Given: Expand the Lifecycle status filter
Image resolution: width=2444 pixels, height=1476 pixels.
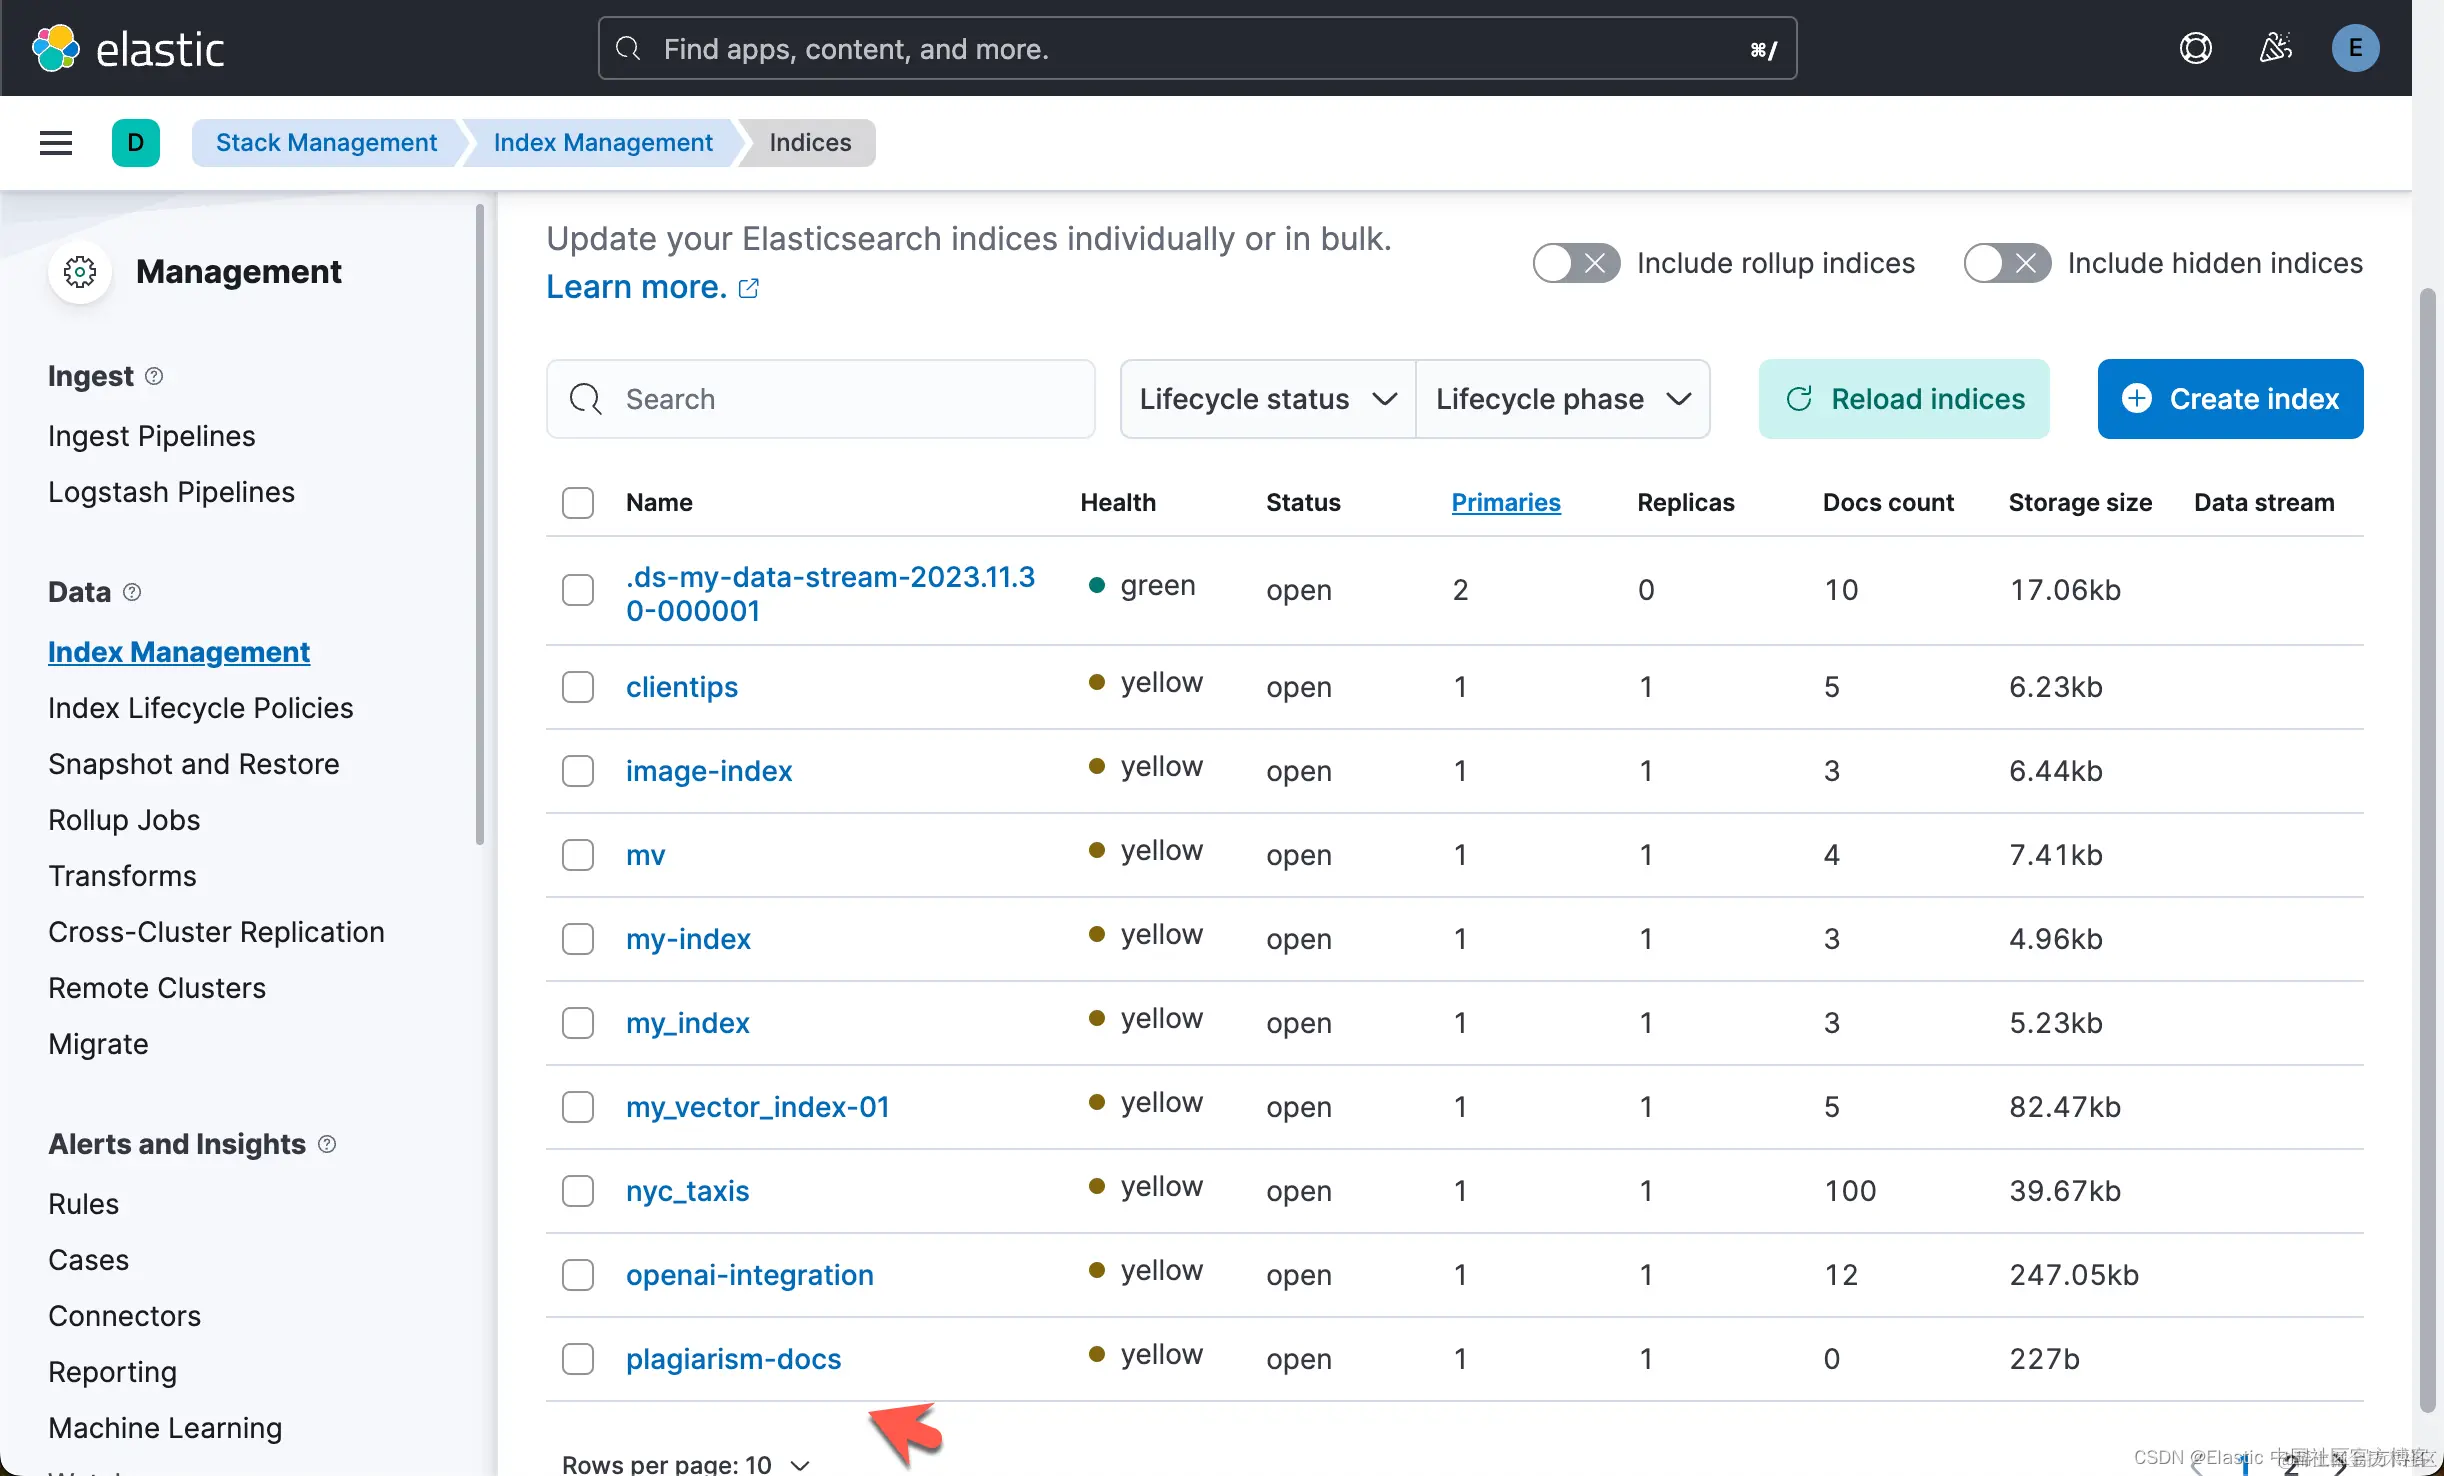Looking at the screenshot, I should 1267,399.
